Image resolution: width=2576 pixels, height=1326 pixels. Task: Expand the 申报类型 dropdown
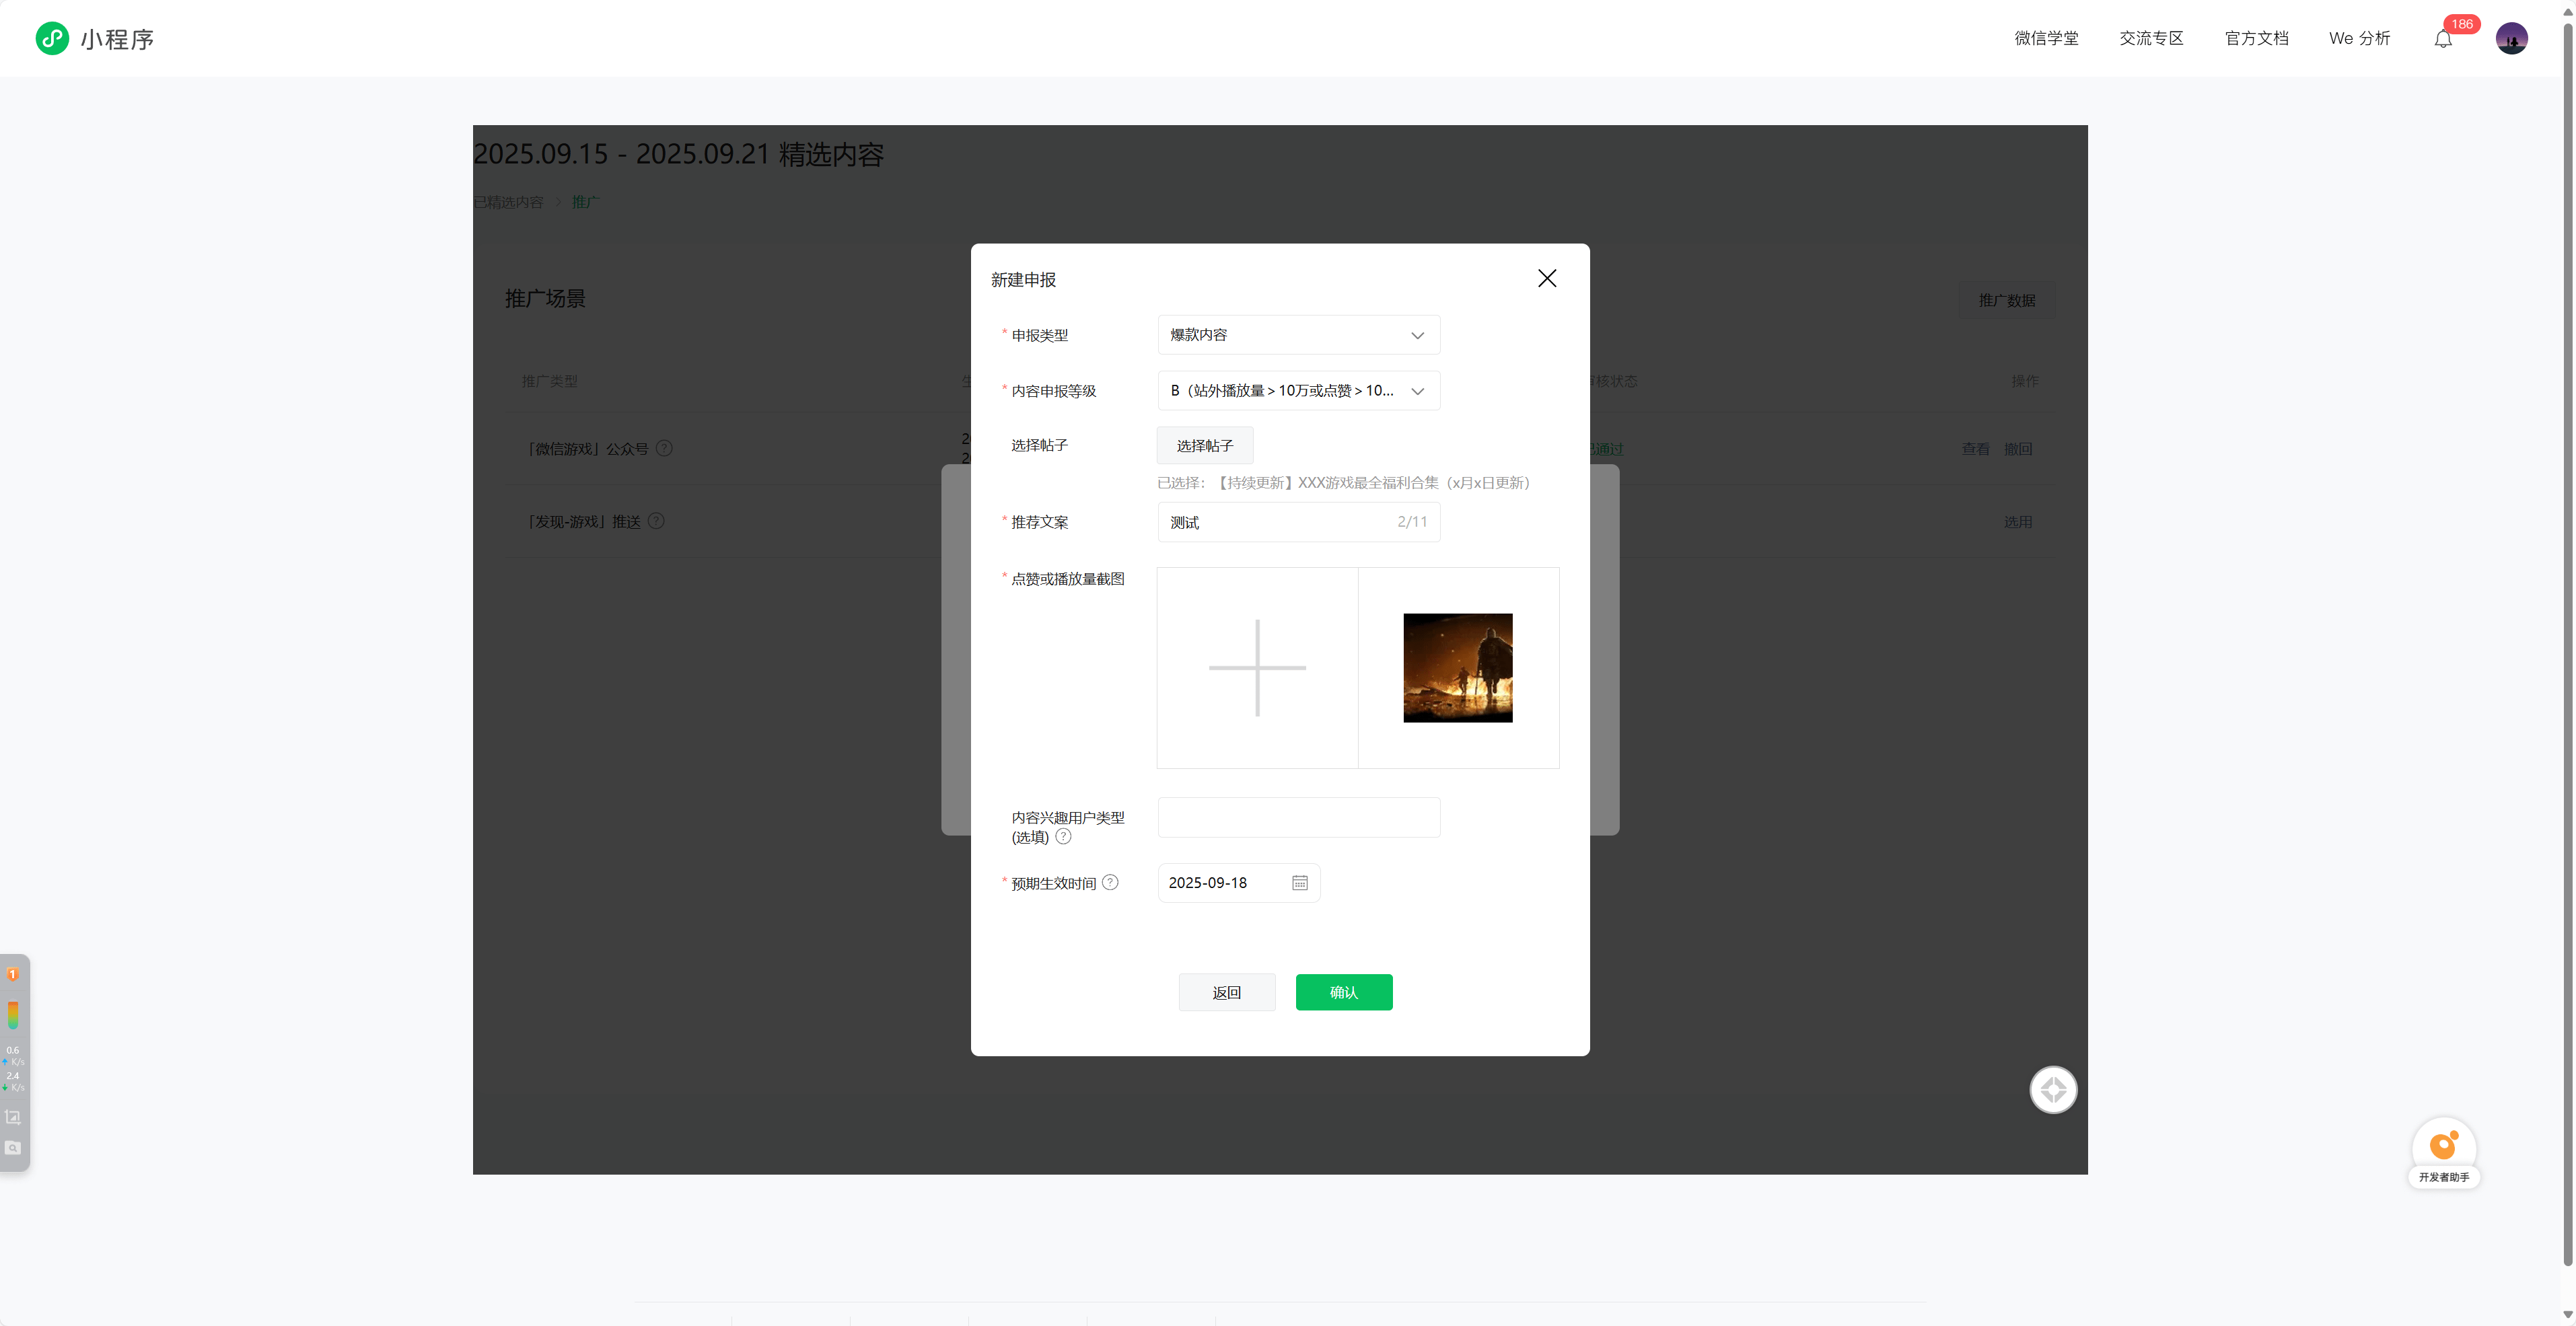pyautogui.click(x=1298, y=335)
